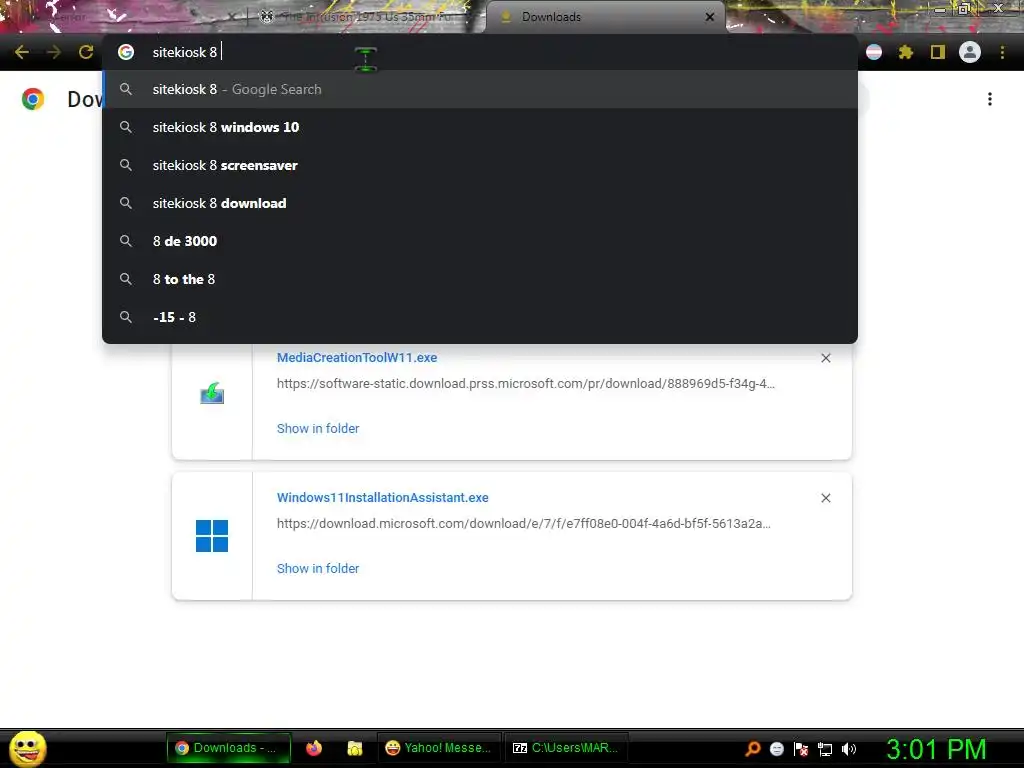The width and height of the screenshot is (1024, 768).
Task: Open the flag notification tray icon
Action: 801,749
